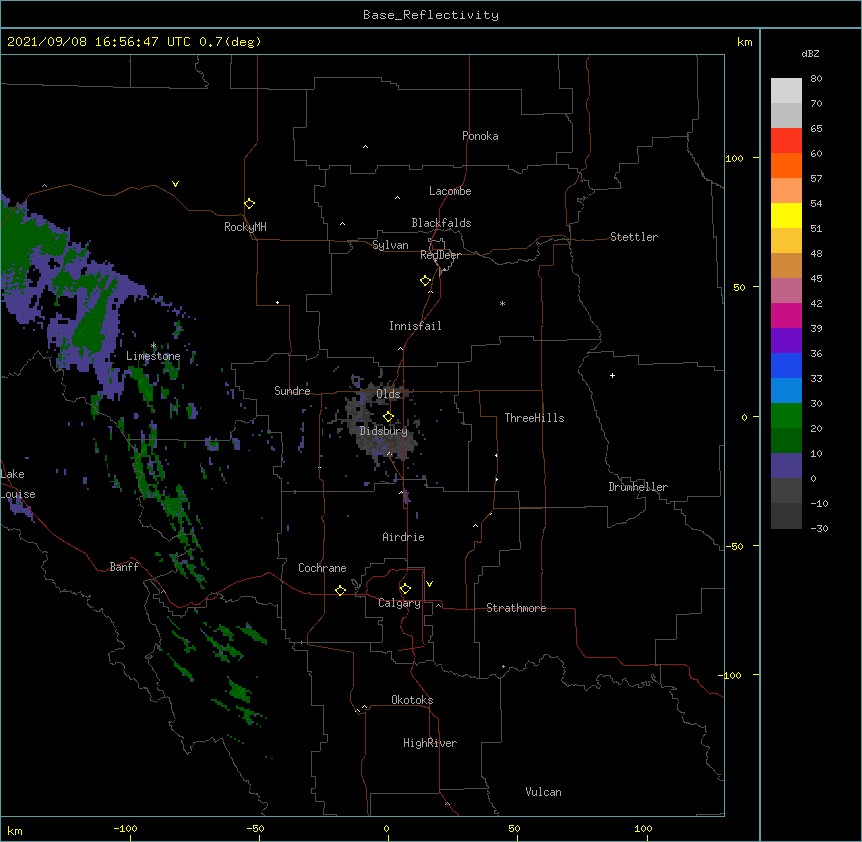Image resolution: width=862 pixels, height=842 pixels.
Task: Pick the purple 10 dBZ legend swatch
Action: [786, 466]
